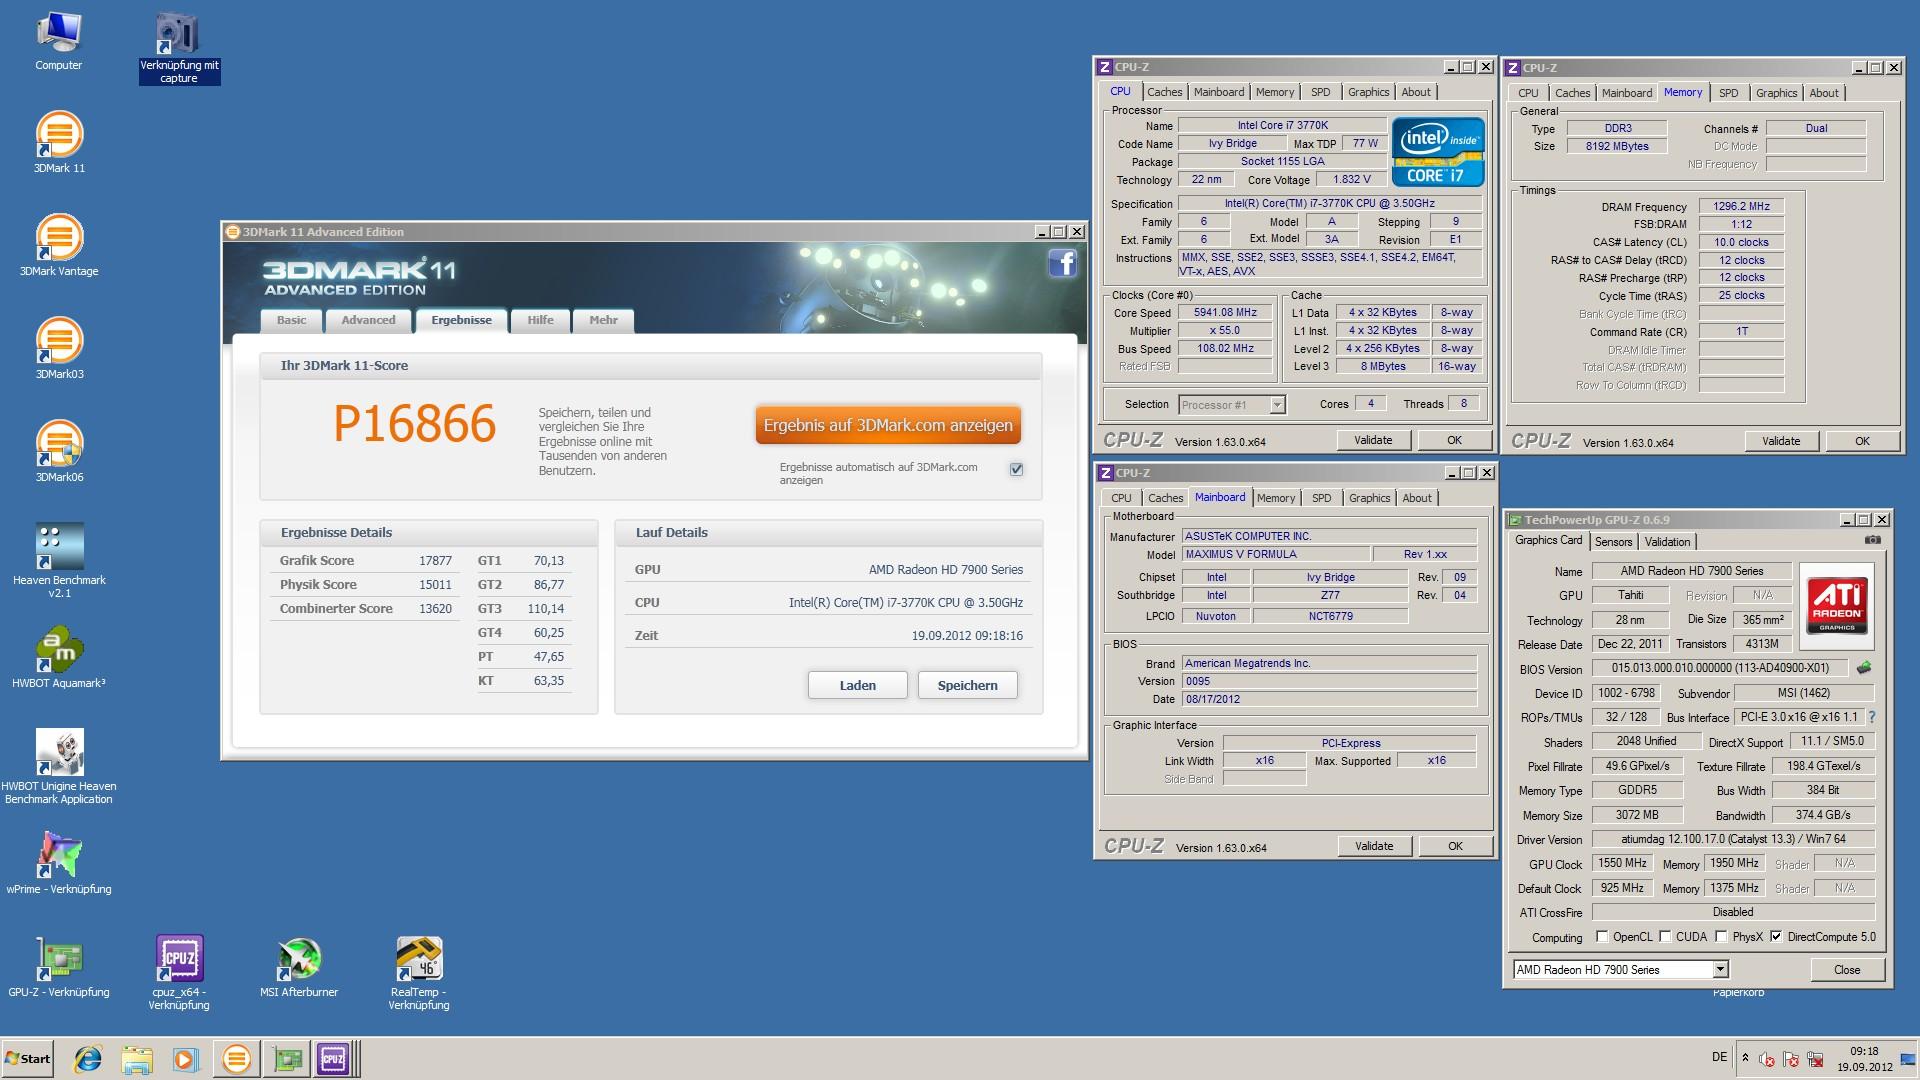Image resolution: width=1920 pixels, height=1080 pixels.
Task: Open Internet Explorer from taskbar
Action: [x=89, y=1059]
